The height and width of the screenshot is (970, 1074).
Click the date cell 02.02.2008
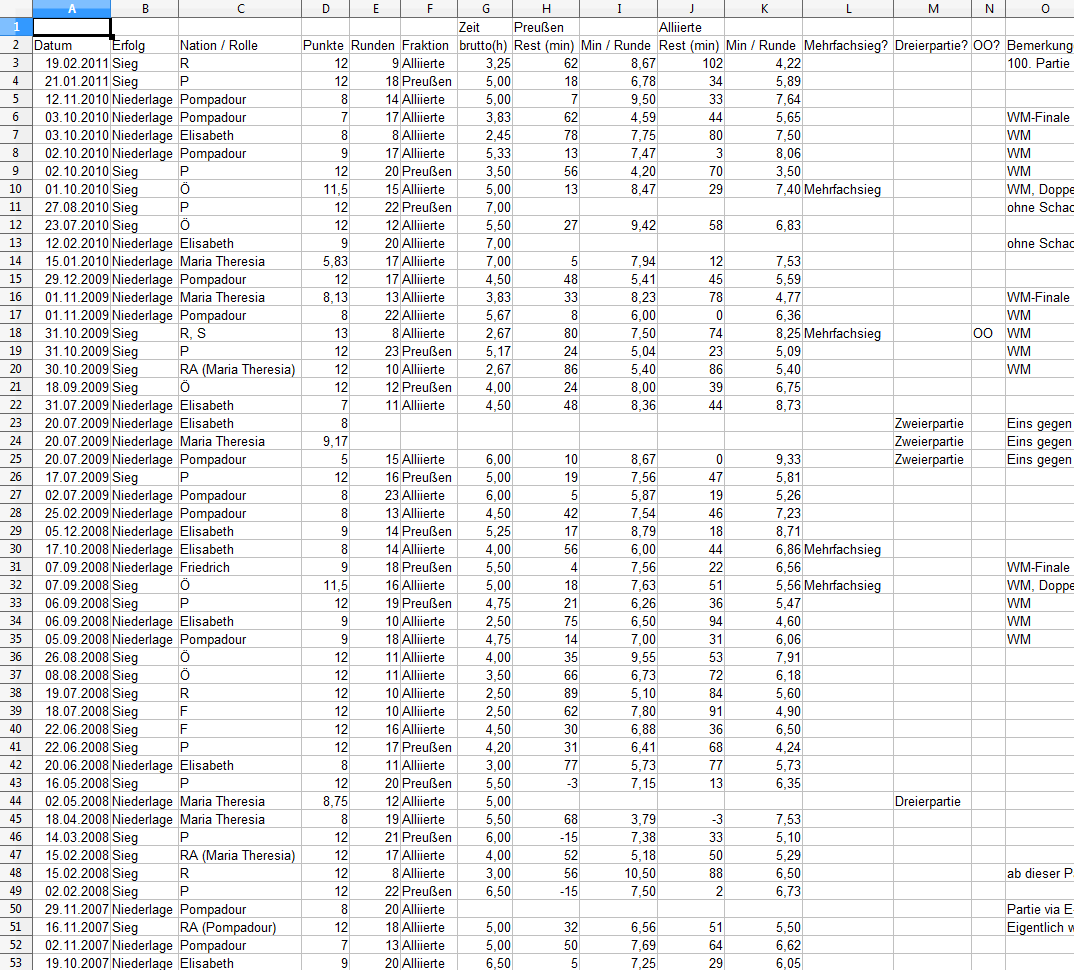point(71,891)
